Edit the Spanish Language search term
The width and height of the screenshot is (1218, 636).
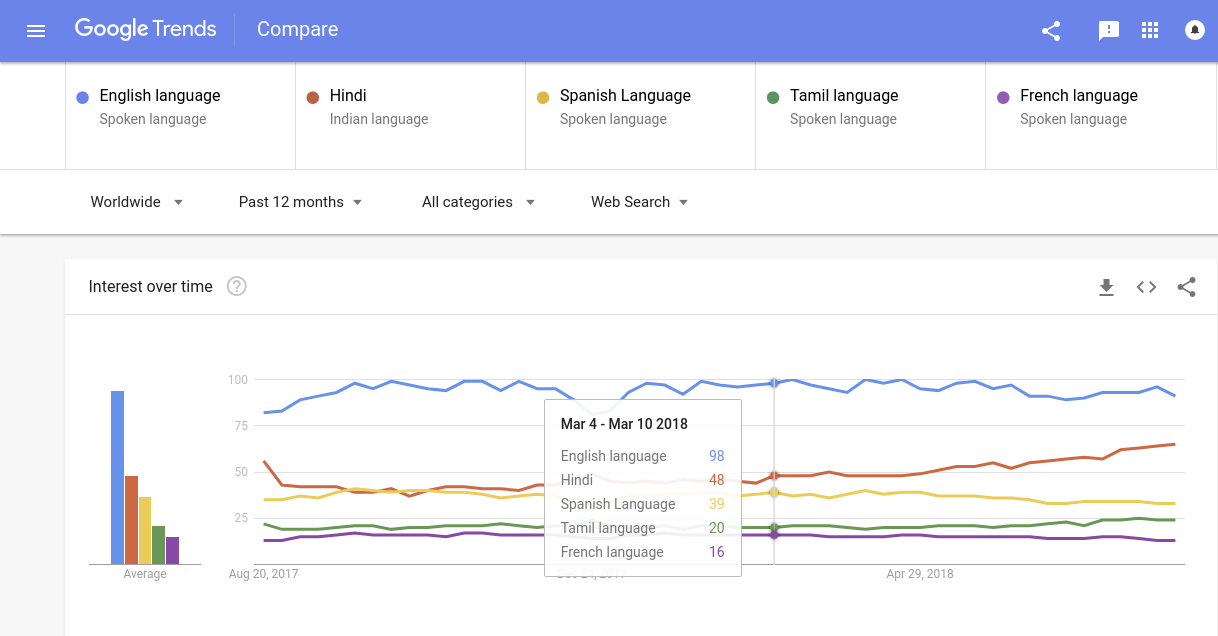tap(625, 96)
